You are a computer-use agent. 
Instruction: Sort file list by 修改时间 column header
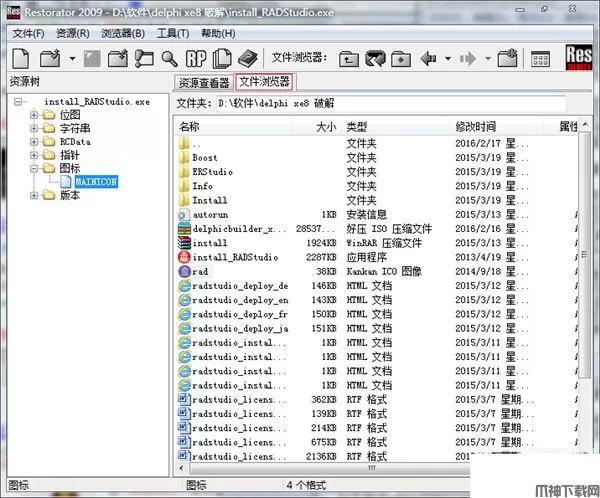[x=476, y=127]
